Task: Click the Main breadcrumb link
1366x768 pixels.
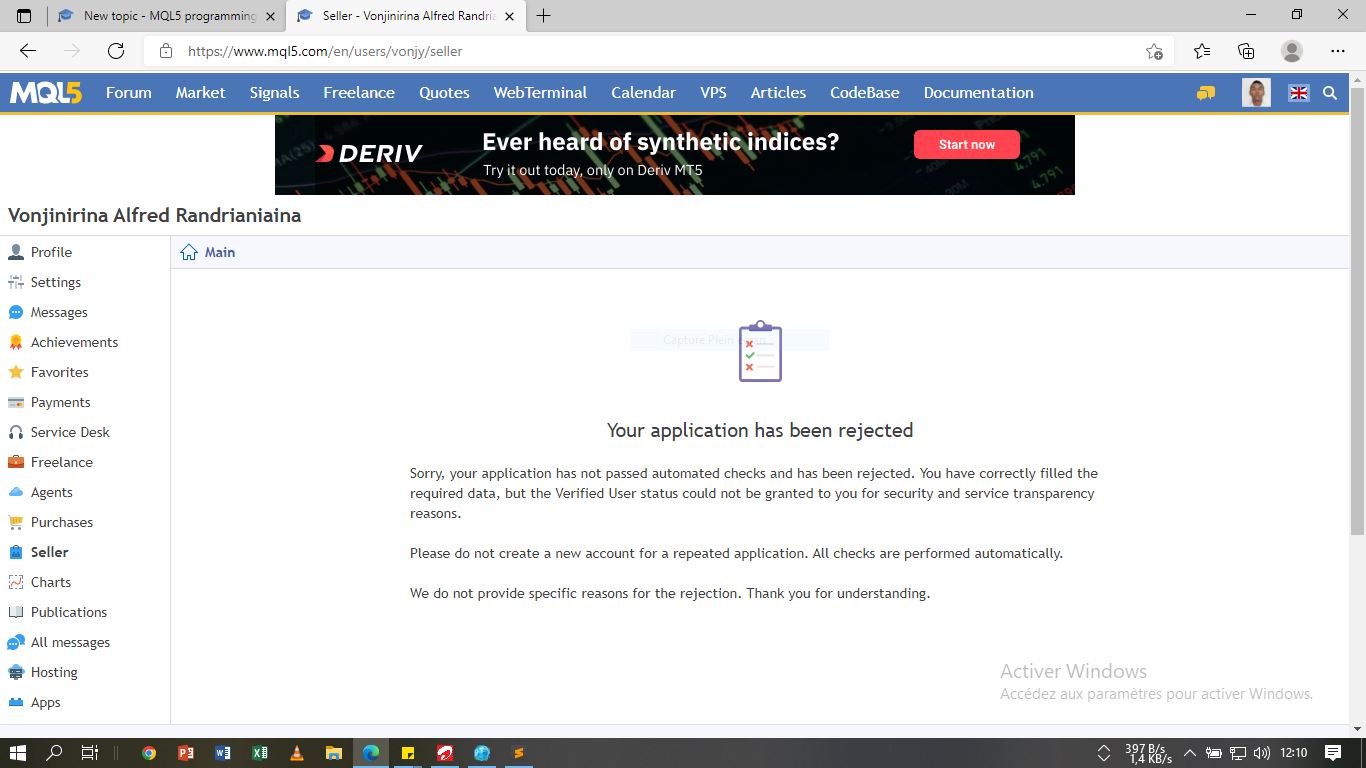Action: click(x=220, y=252)
